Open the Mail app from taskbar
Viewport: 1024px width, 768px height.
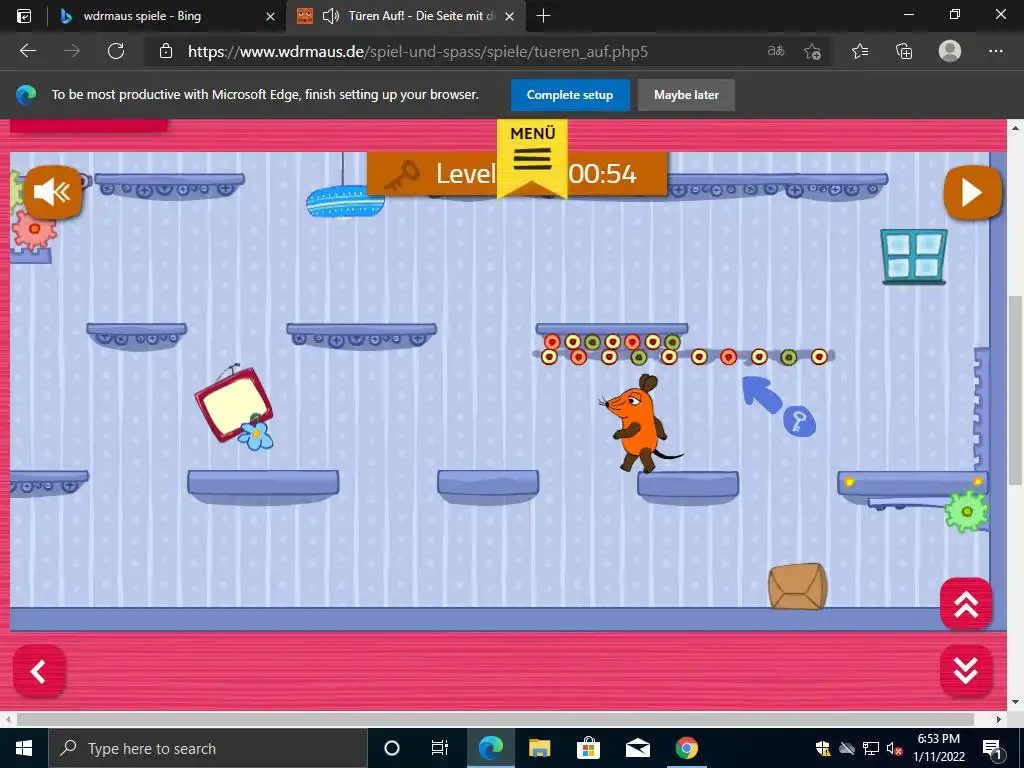[x=637, y=748]
